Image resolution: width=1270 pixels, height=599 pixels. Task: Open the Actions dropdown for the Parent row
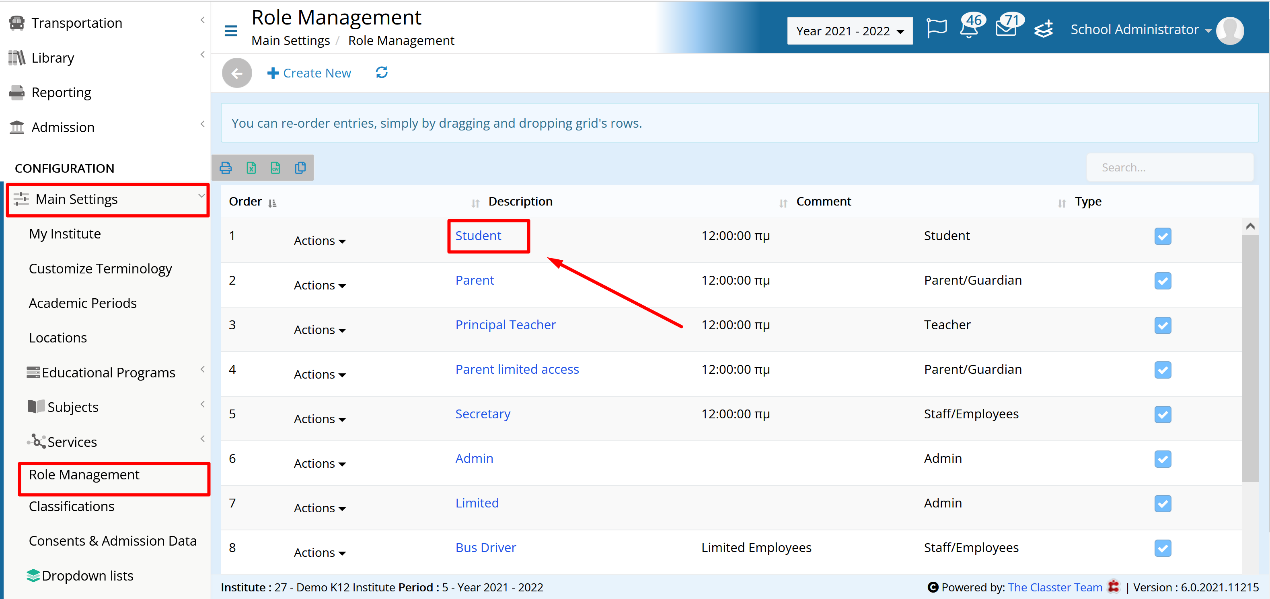pyautogui.click(x=319, y=285)
